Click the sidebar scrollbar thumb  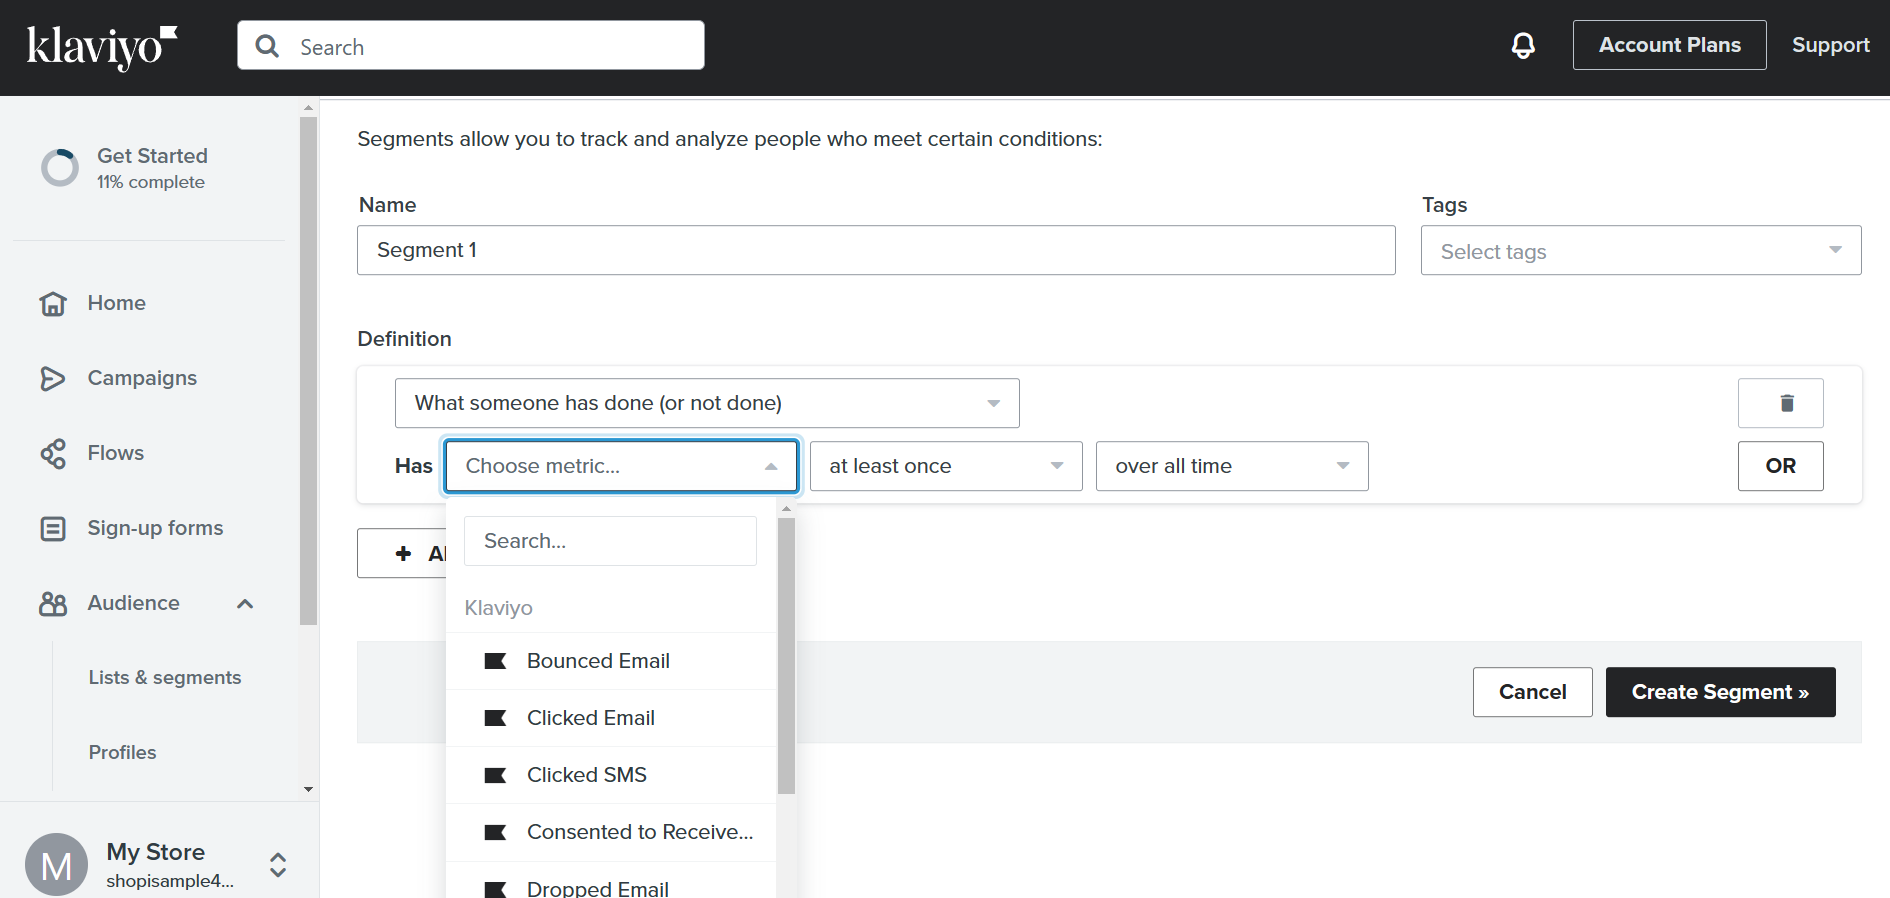tap(308, 370)
